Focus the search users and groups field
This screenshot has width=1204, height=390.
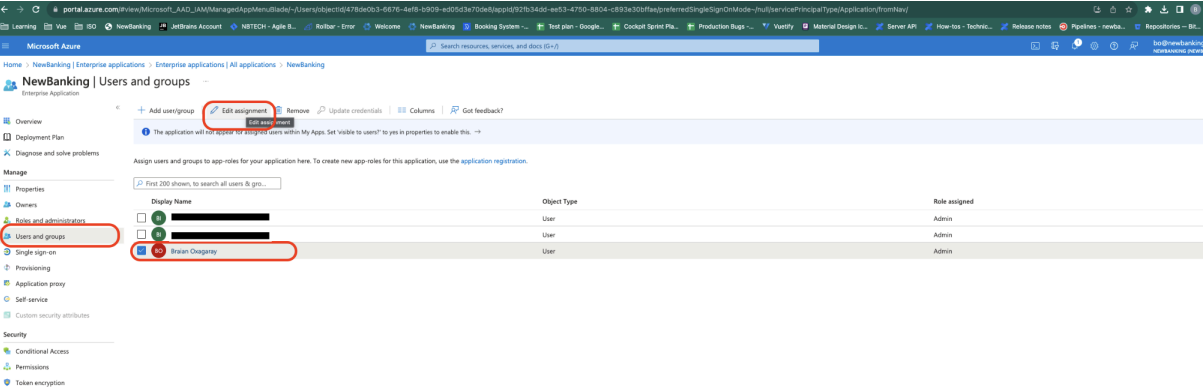(207, 184)
